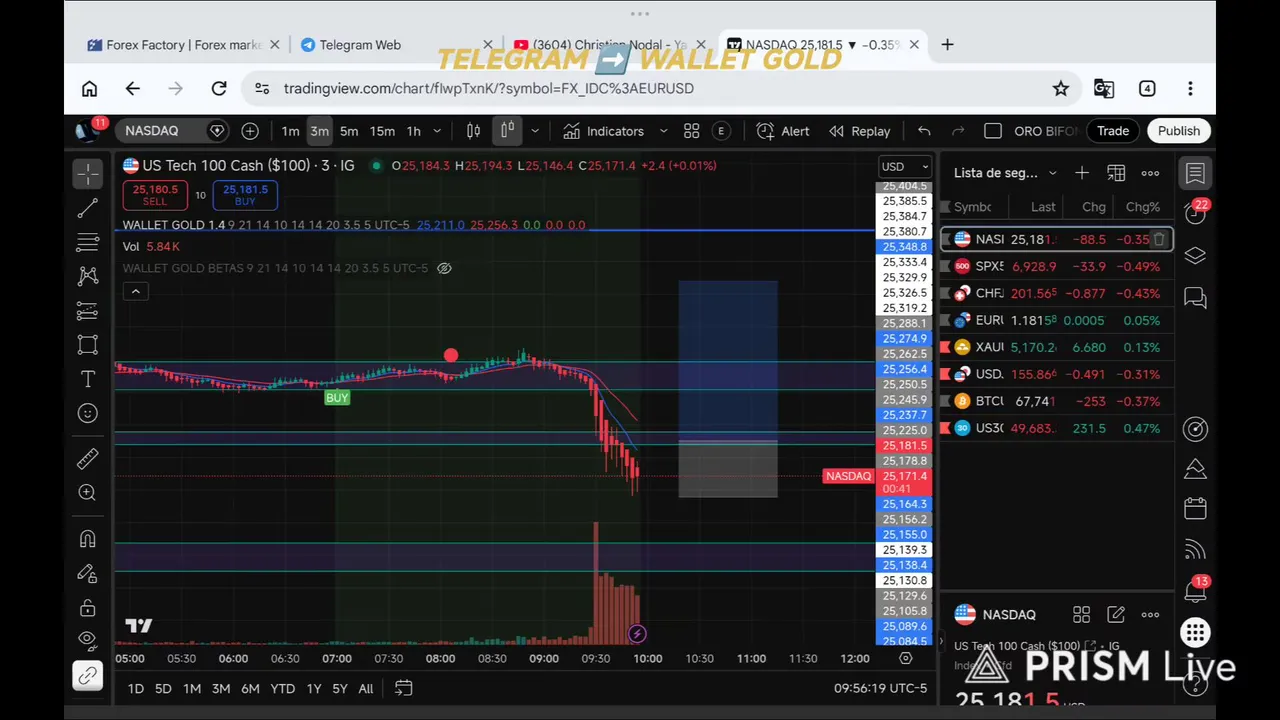Select the 1m timeframe
This screenshot has width=1280, height=720.
(290, 131)
